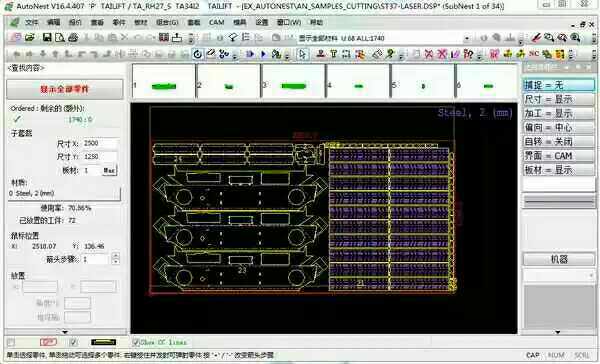Screen dimensions: 600x364
Task: Click the yellow grid nesting icon
Action: (560, 54)
